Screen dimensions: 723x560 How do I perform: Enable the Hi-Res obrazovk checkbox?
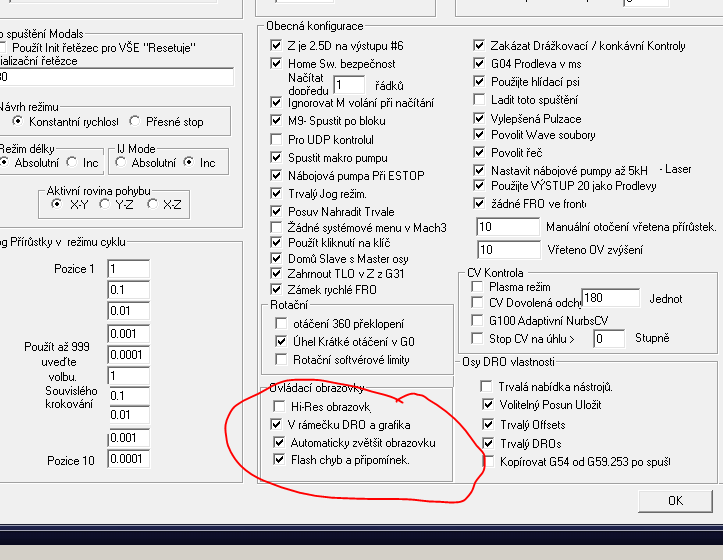click(280, 407)
